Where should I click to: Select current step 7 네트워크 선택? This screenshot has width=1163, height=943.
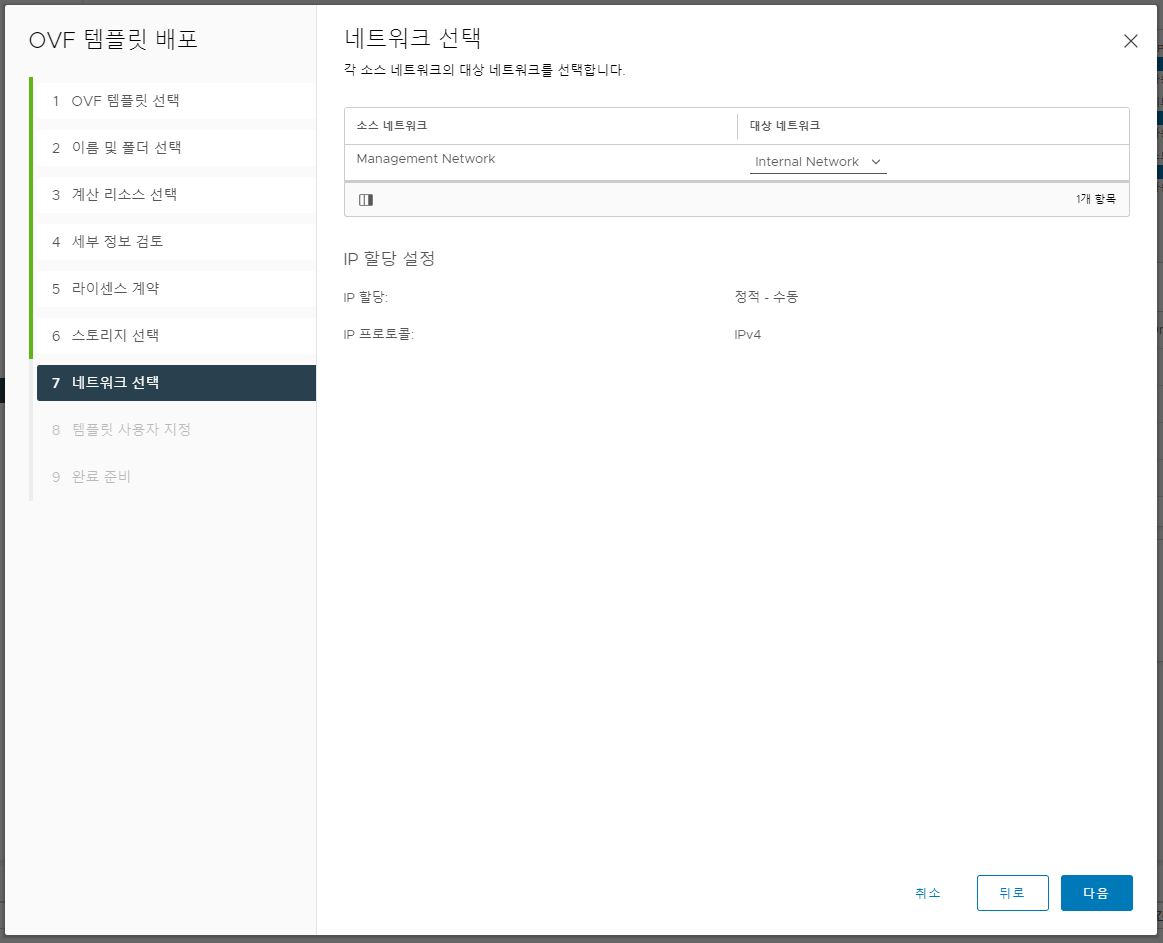pos(177,383)
